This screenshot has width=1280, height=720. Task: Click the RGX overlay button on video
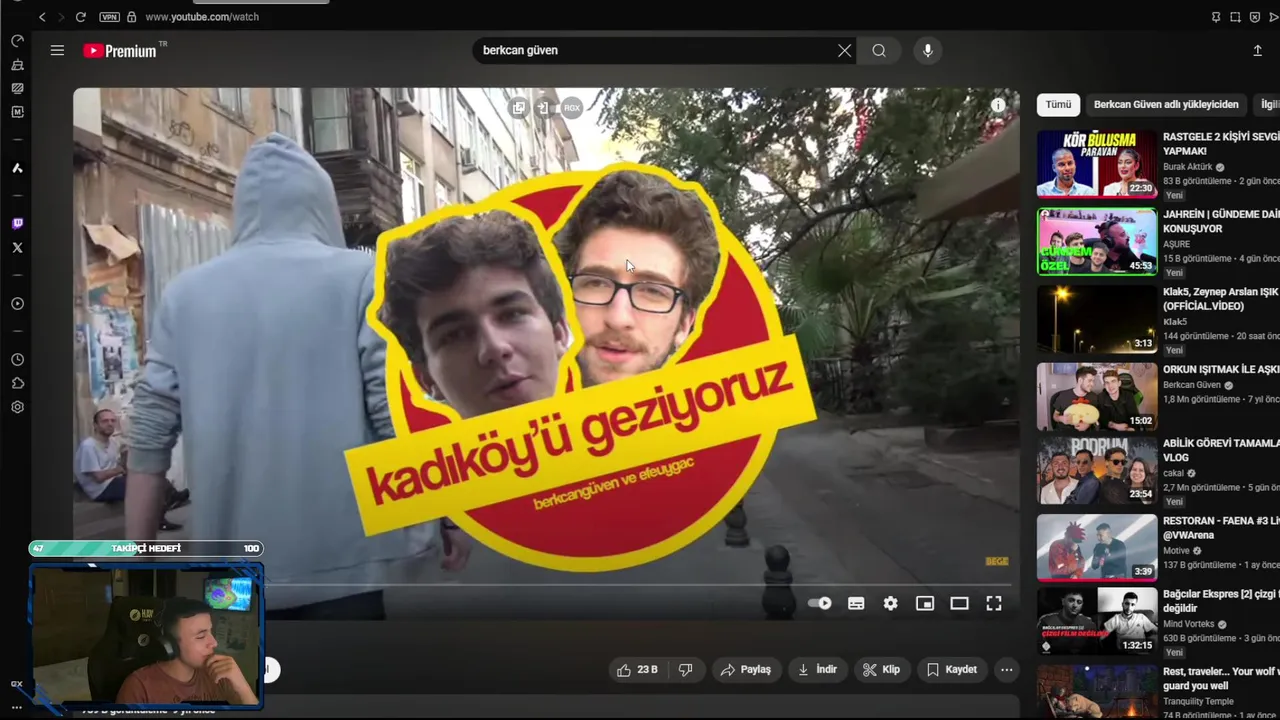(x=571, y=107)
